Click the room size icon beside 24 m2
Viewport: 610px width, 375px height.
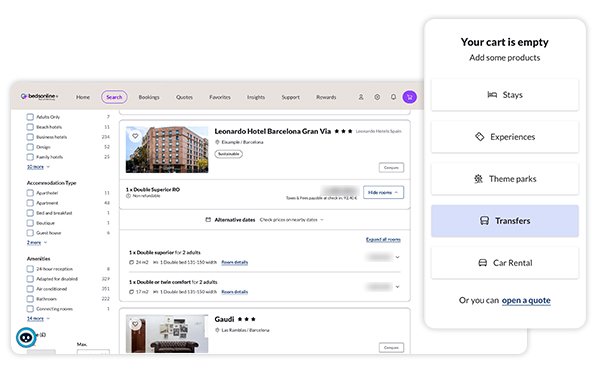131,263
